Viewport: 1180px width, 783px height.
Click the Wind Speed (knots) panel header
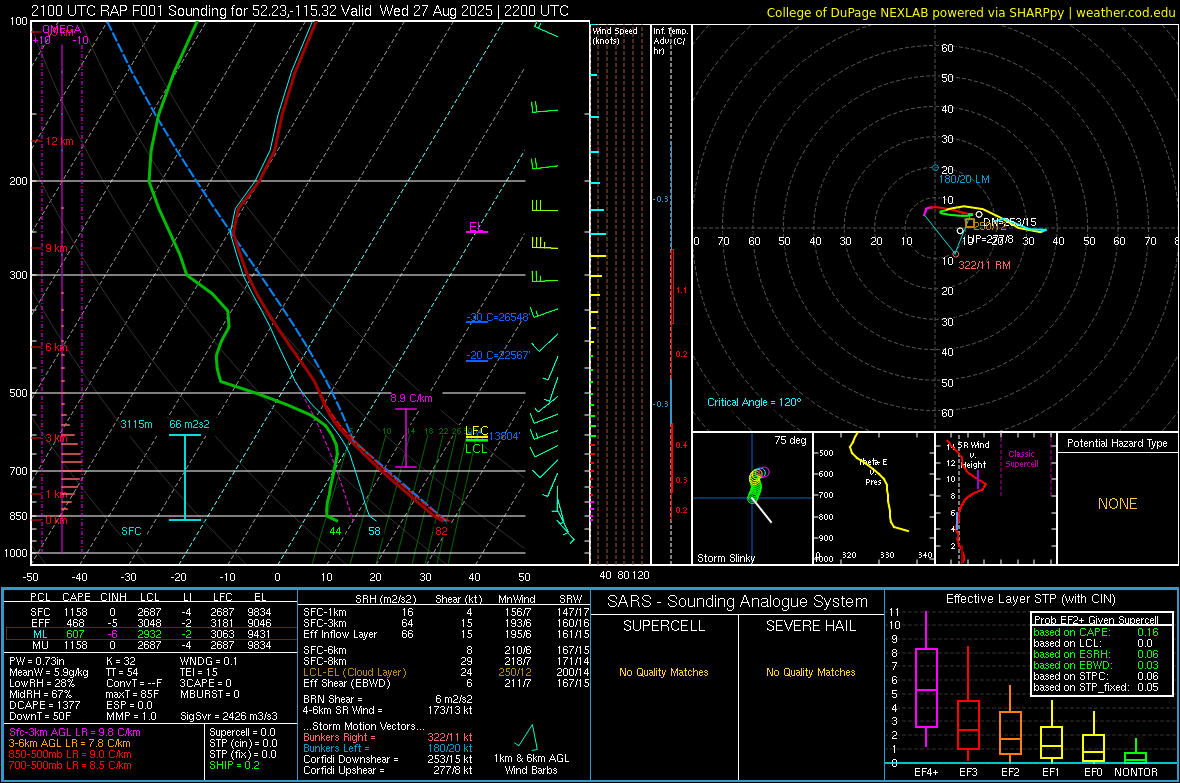point(615,35)
